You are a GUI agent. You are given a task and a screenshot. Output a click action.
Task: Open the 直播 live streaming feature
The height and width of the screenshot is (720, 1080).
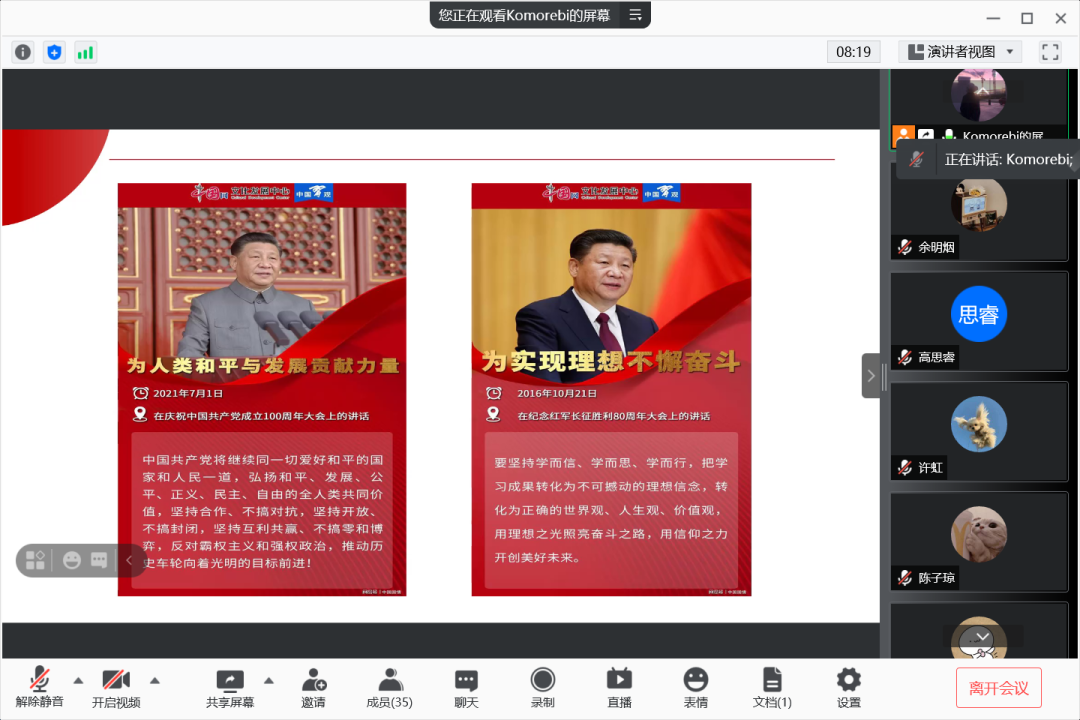[x=618, y=687]
